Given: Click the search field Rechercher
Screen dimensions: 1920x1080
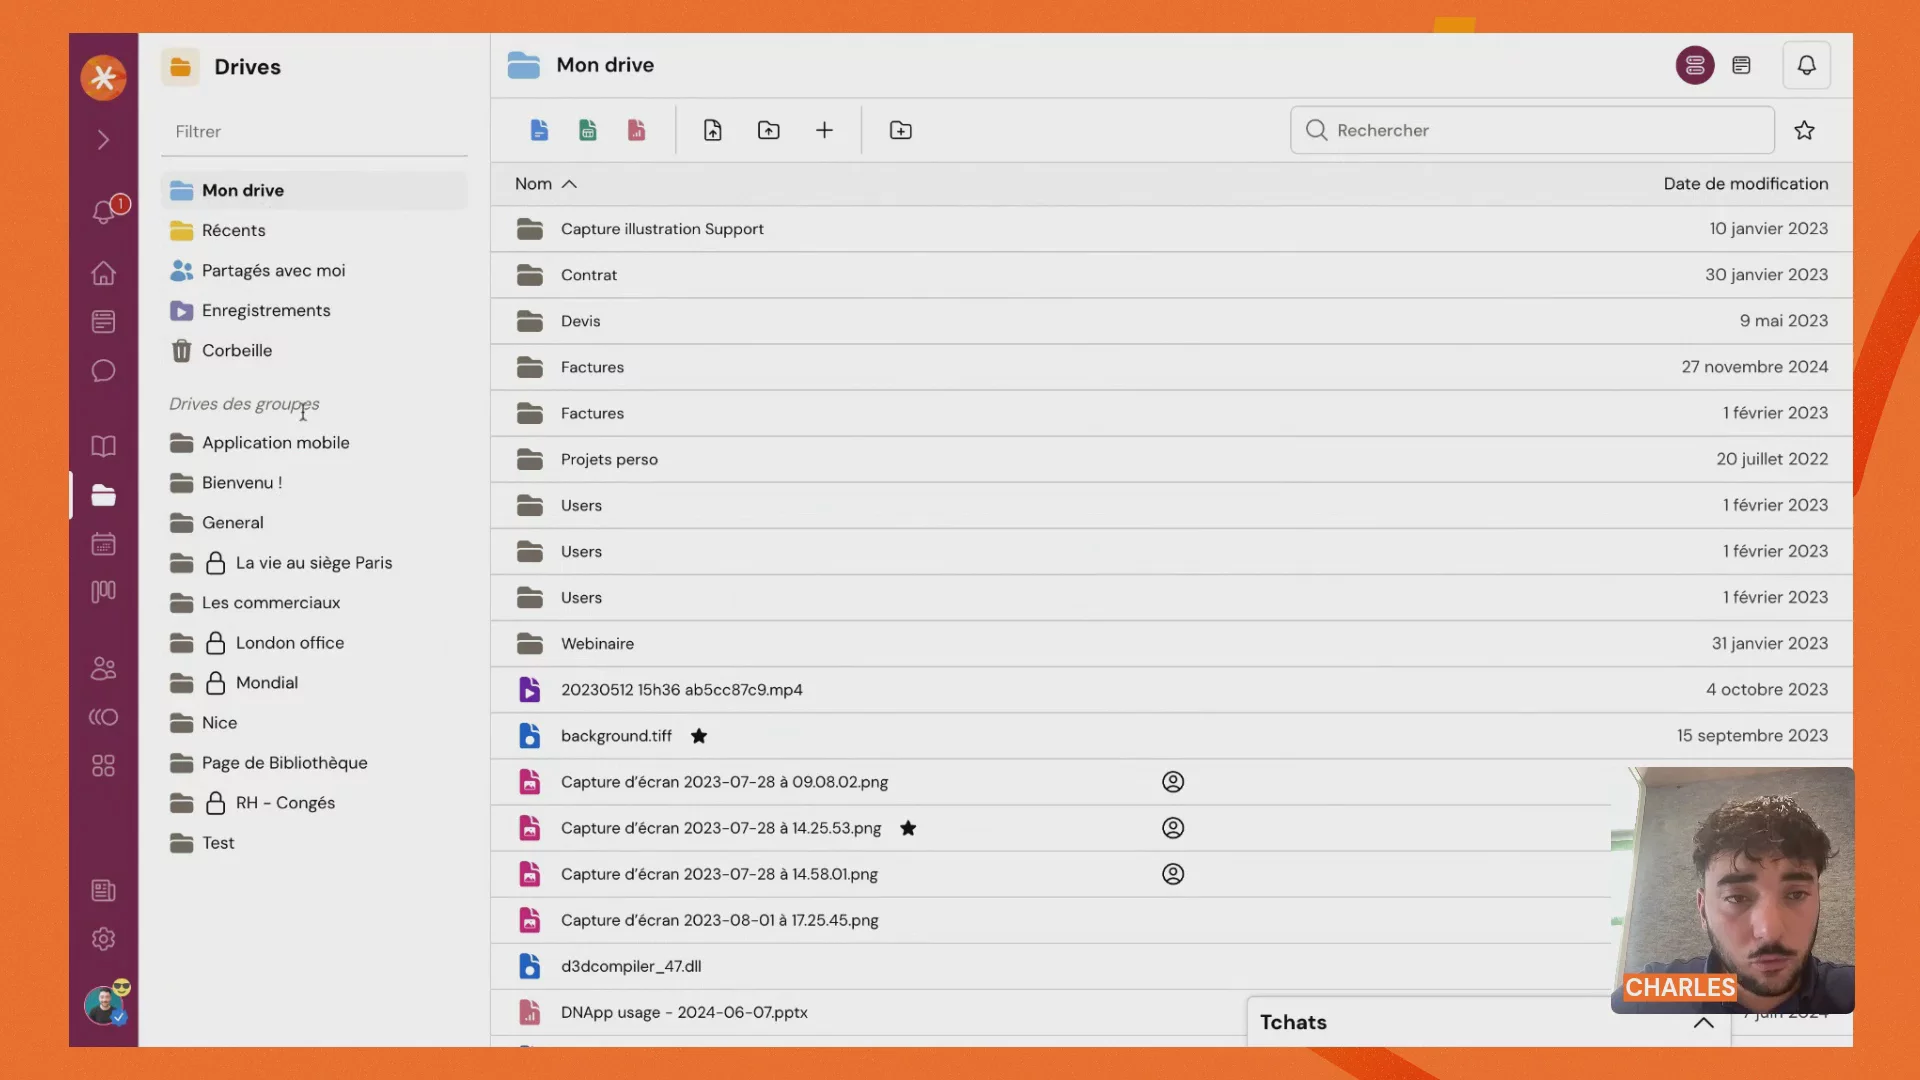Looking at the screenshot, I should coord(1532,130).
